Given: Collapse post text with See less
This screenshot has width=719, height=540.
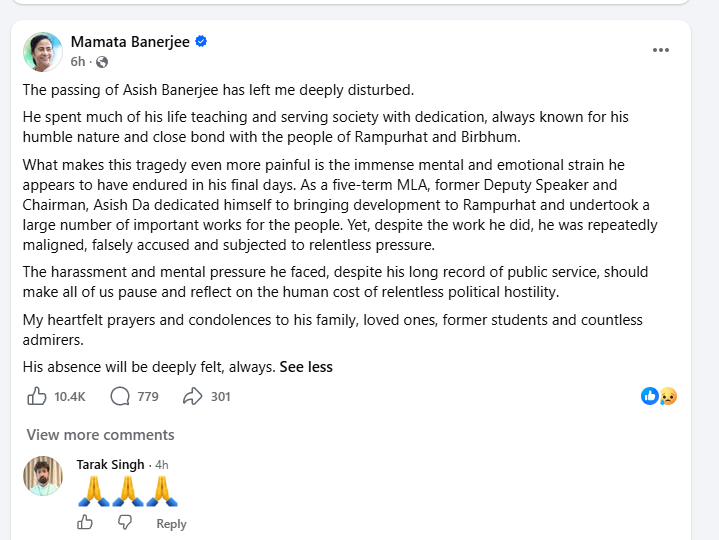Looking at the screenshot, I should [306, 367].
